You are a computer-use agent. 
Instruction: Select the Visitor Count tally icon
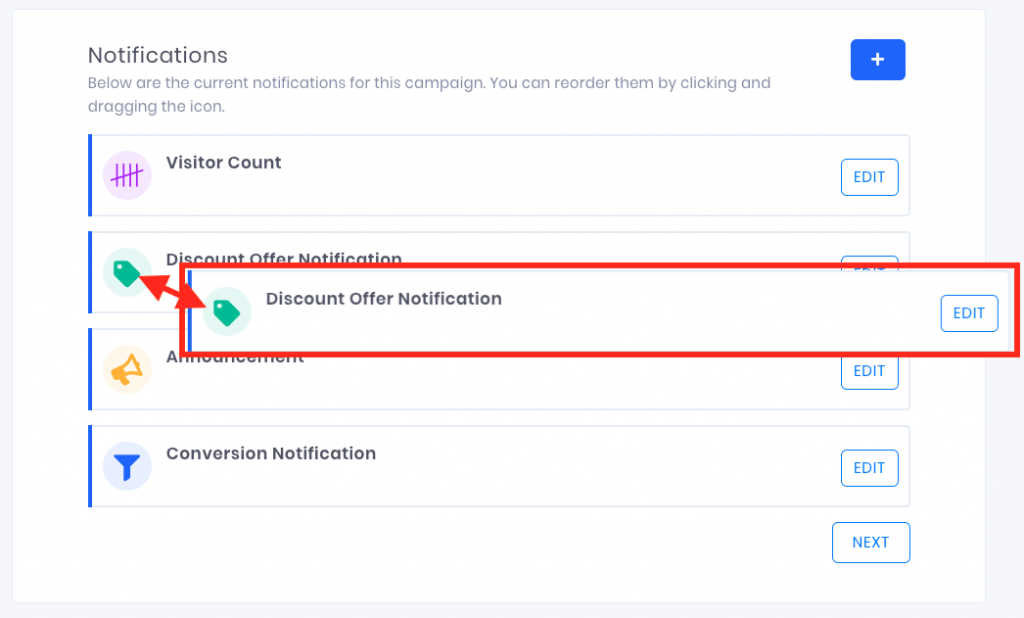(127, 174)
